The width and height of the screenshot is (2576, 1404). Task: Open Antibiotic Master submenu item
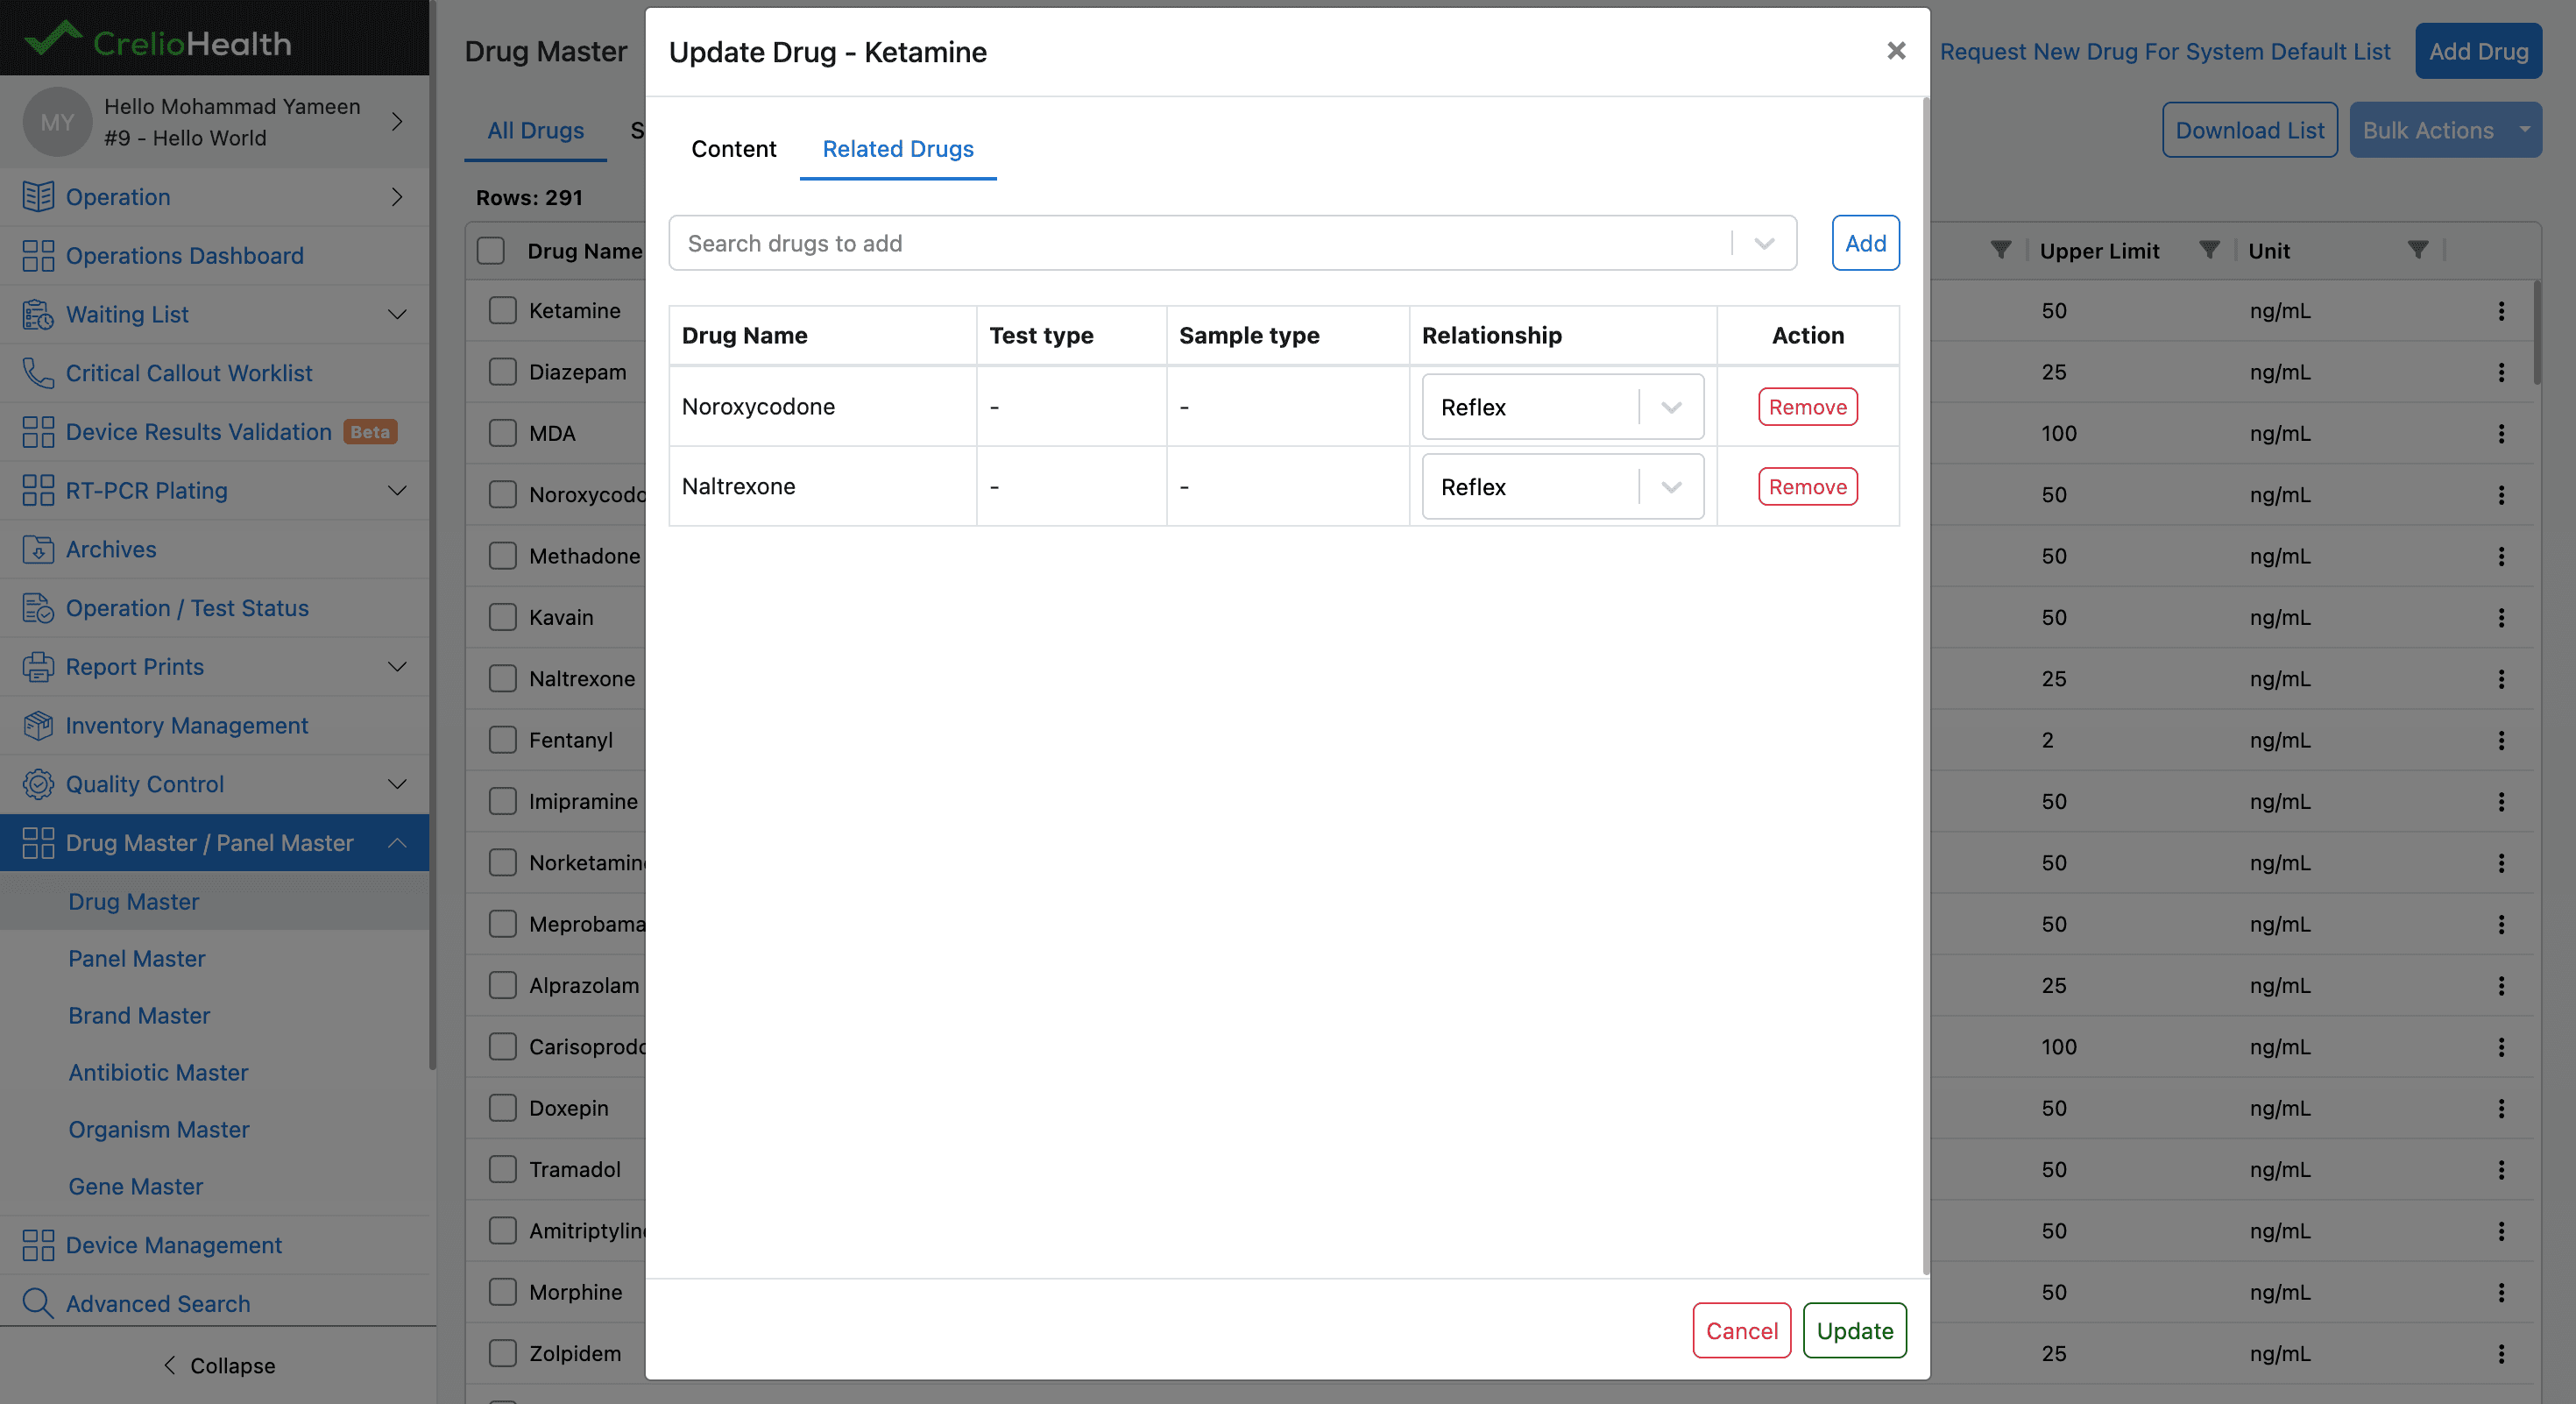point(158,1072)
